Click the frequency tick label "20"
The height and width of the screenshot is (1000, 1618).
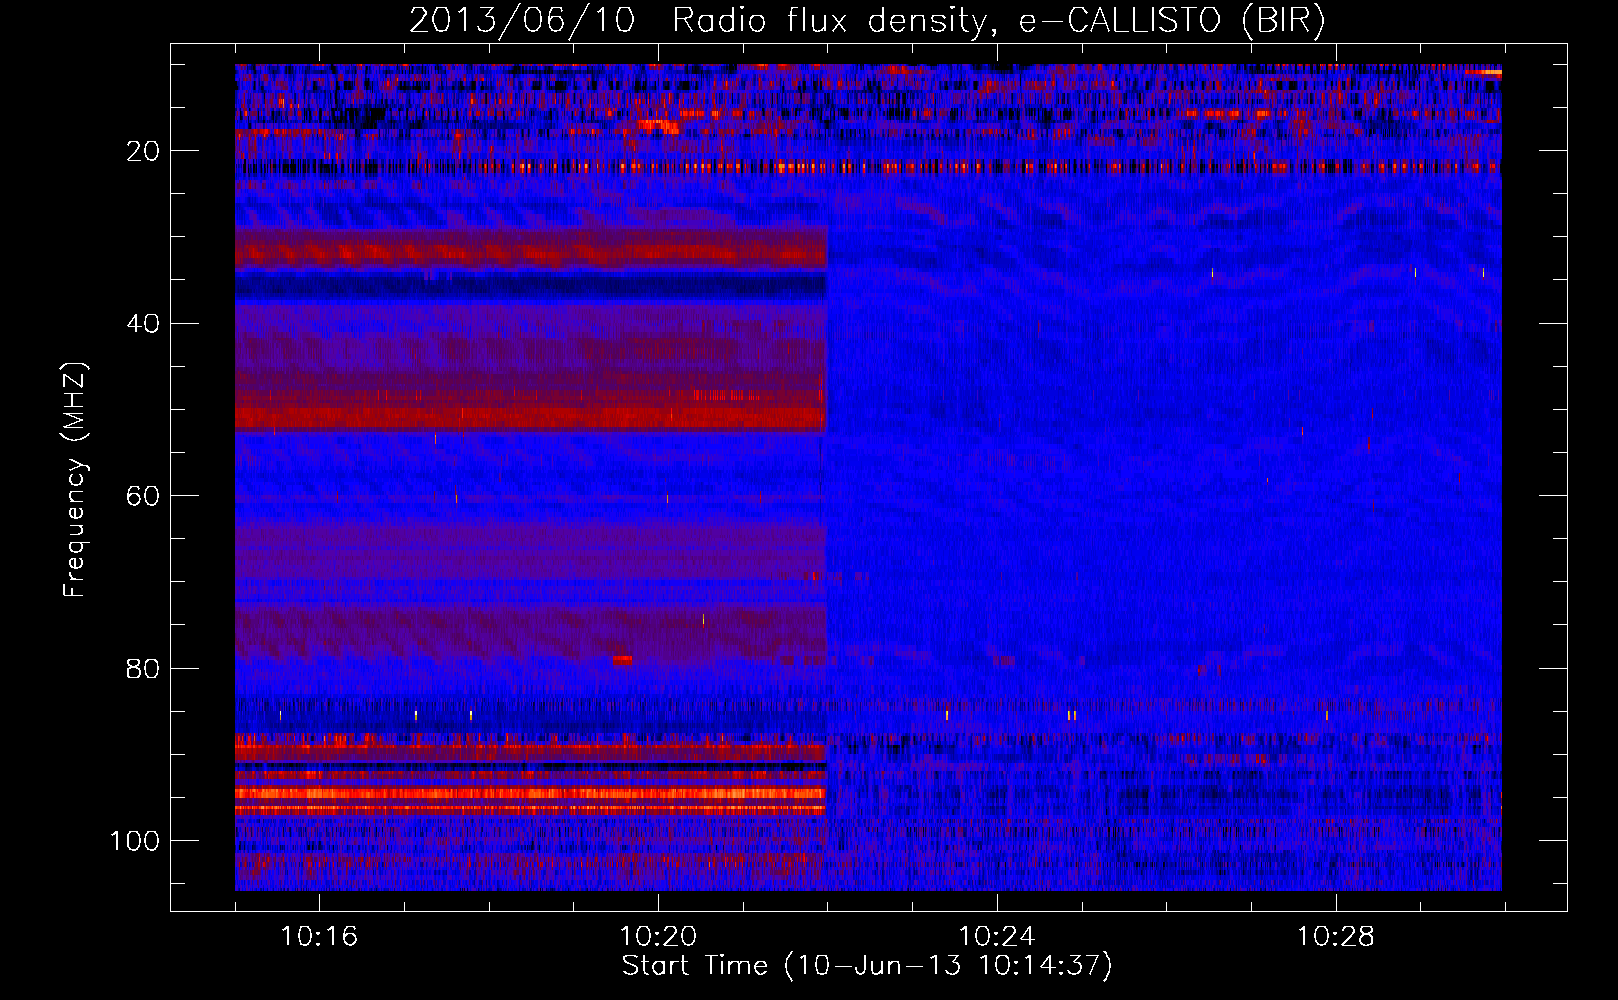point(144,151)
